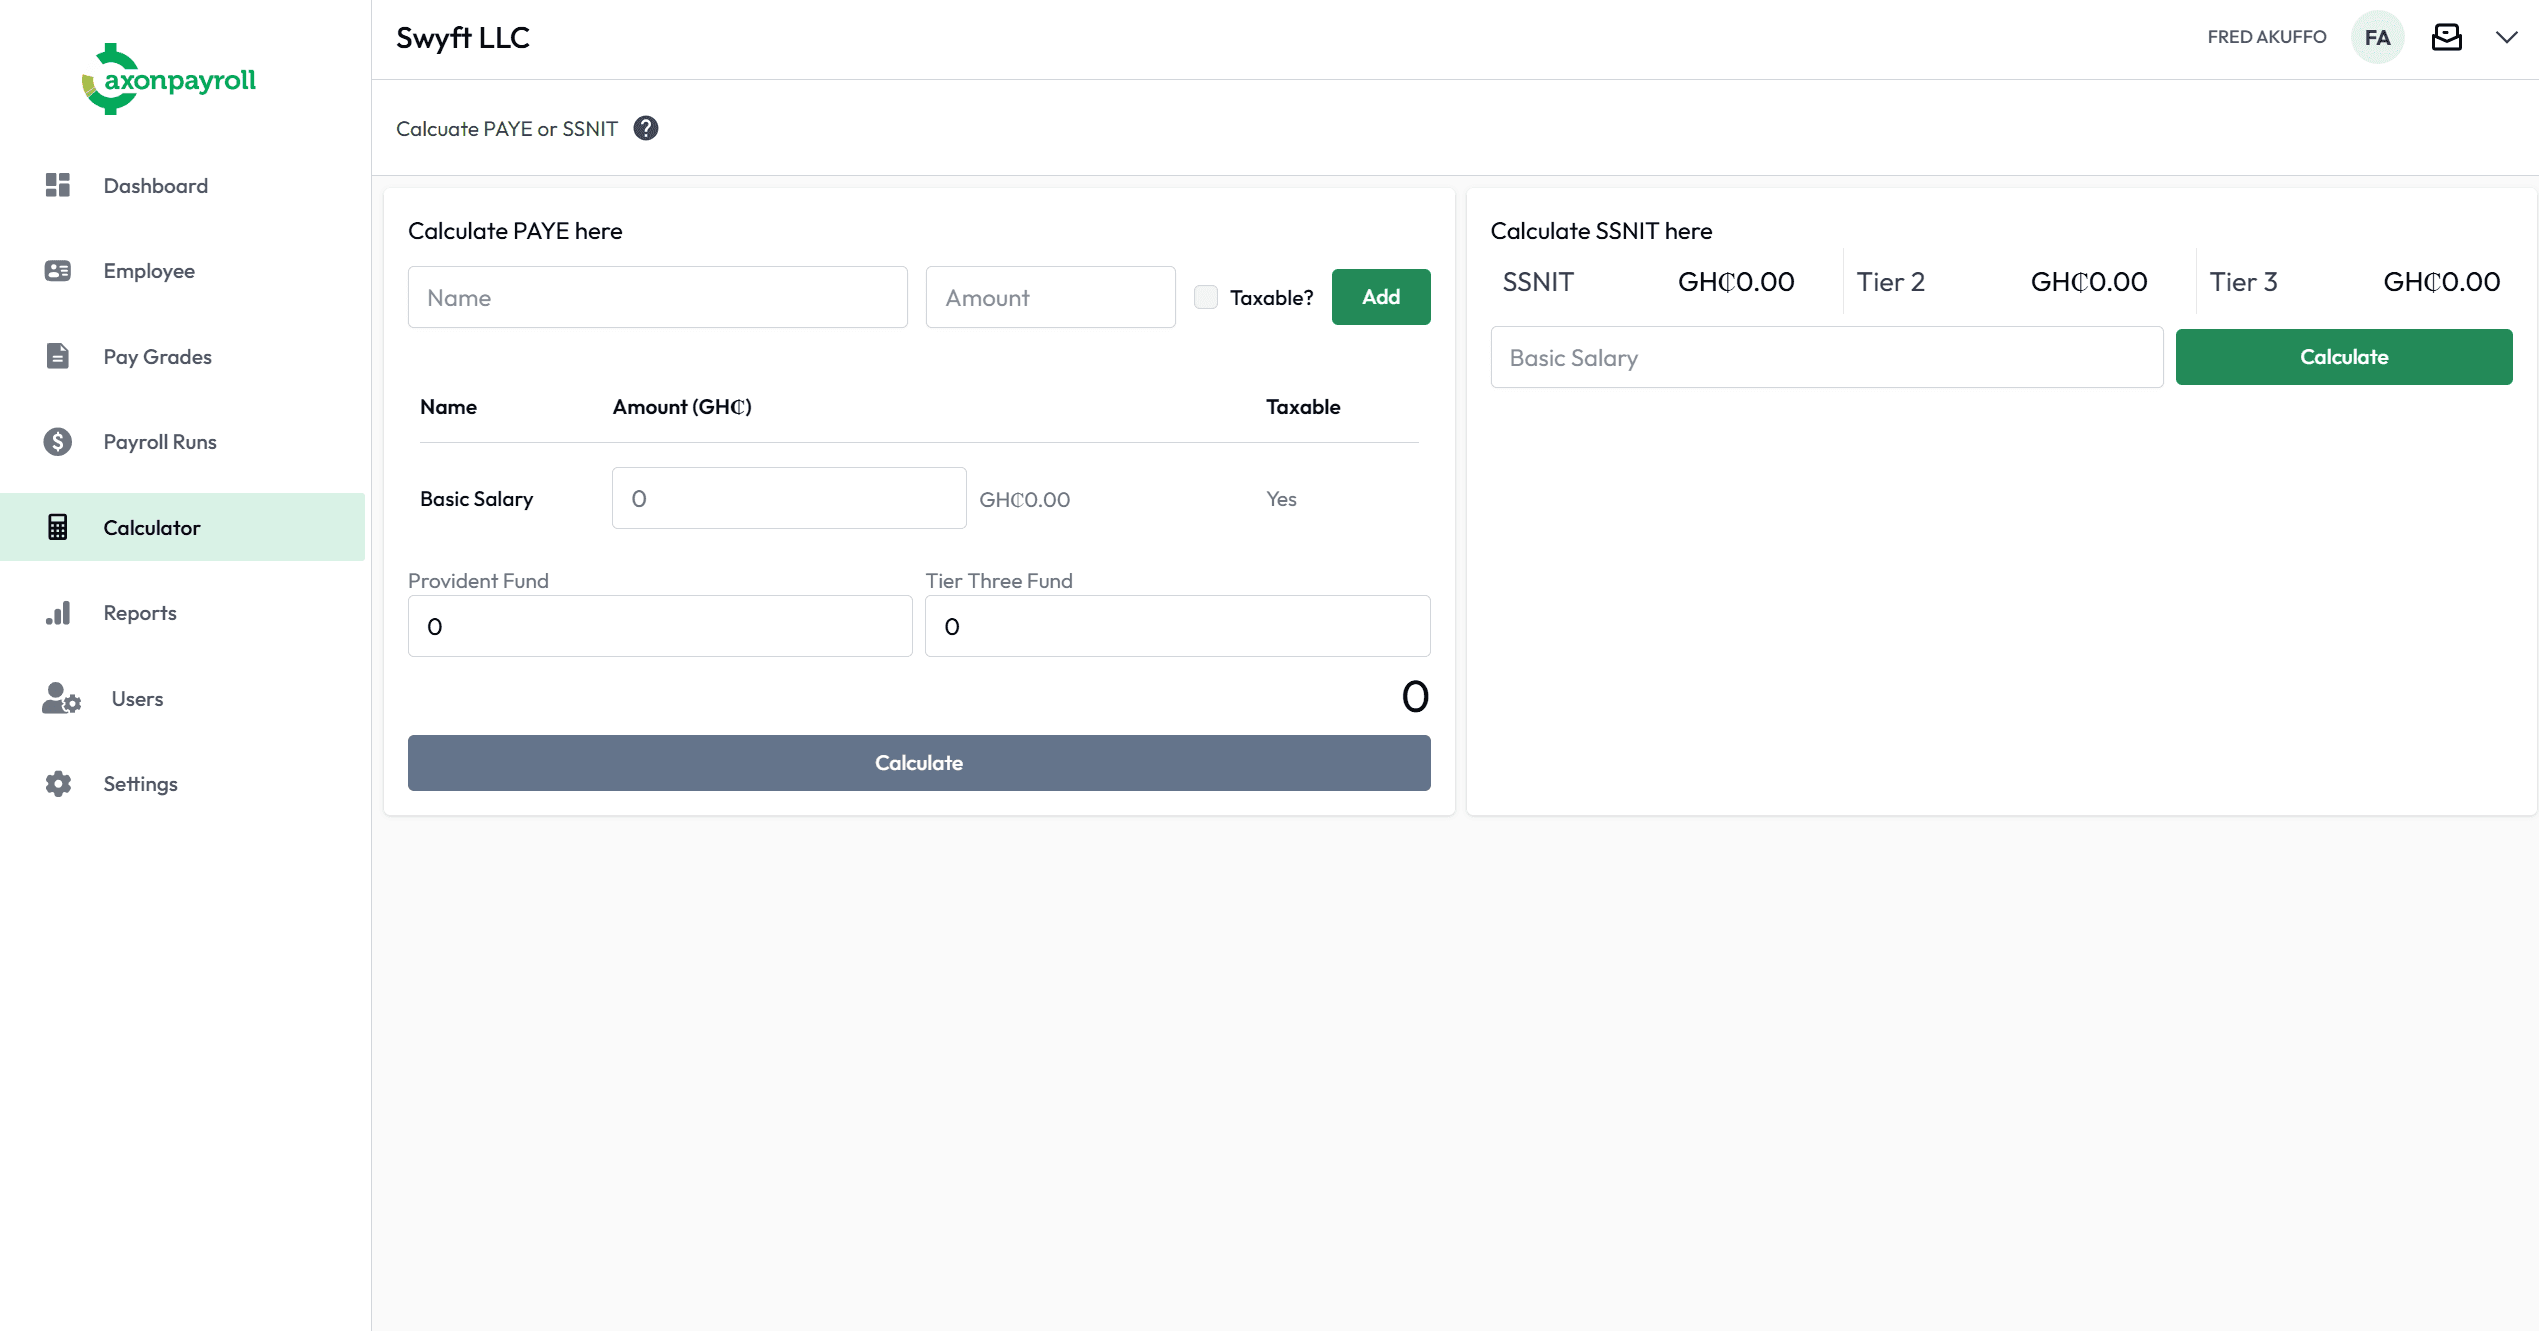This screenshot has height=1331, width=2539.
Task: Click the Users gear-person icon
Action: pyautogui.click(x=61, y=698)
